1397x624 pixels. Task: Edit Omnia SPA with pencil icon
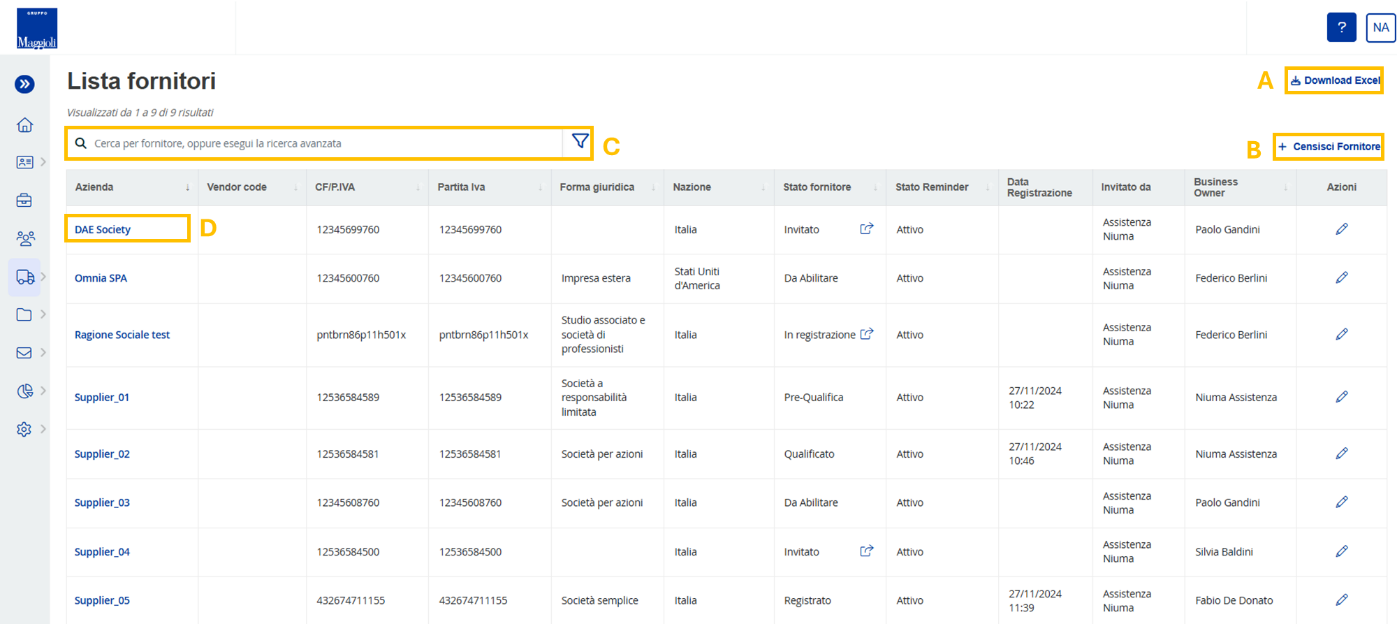click(x=1341, y=278)
